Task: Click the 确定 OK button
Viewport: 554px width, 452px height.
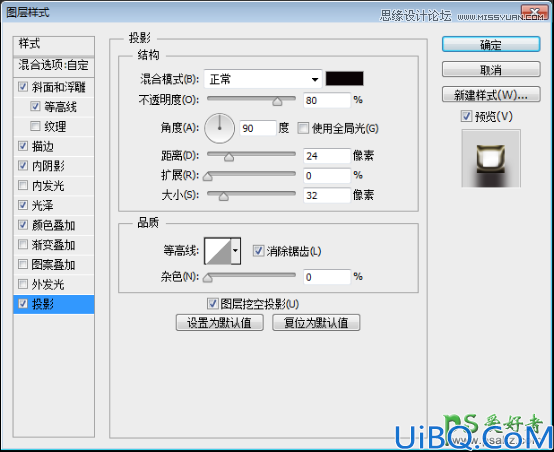Action: click(491, 45)
